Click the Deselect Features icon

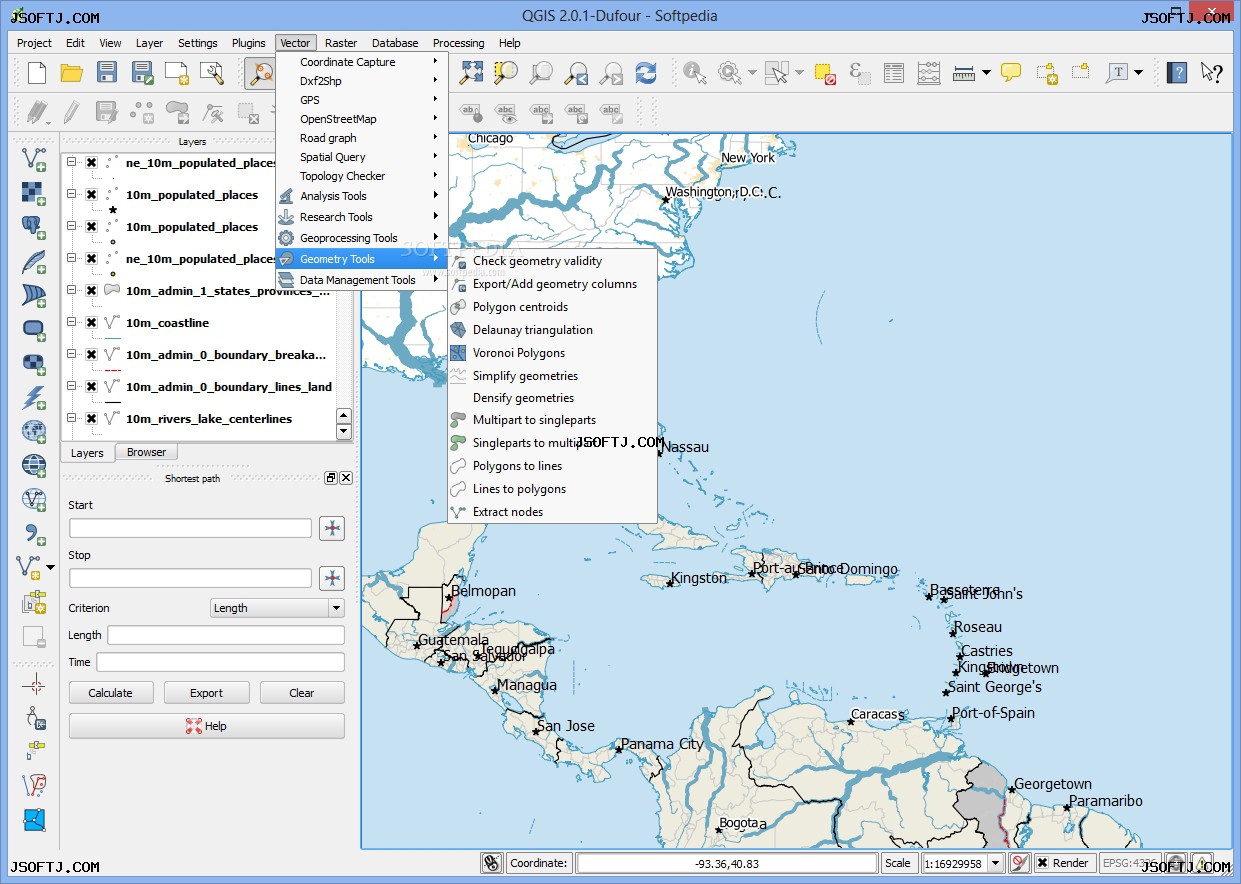coord(825,72)
